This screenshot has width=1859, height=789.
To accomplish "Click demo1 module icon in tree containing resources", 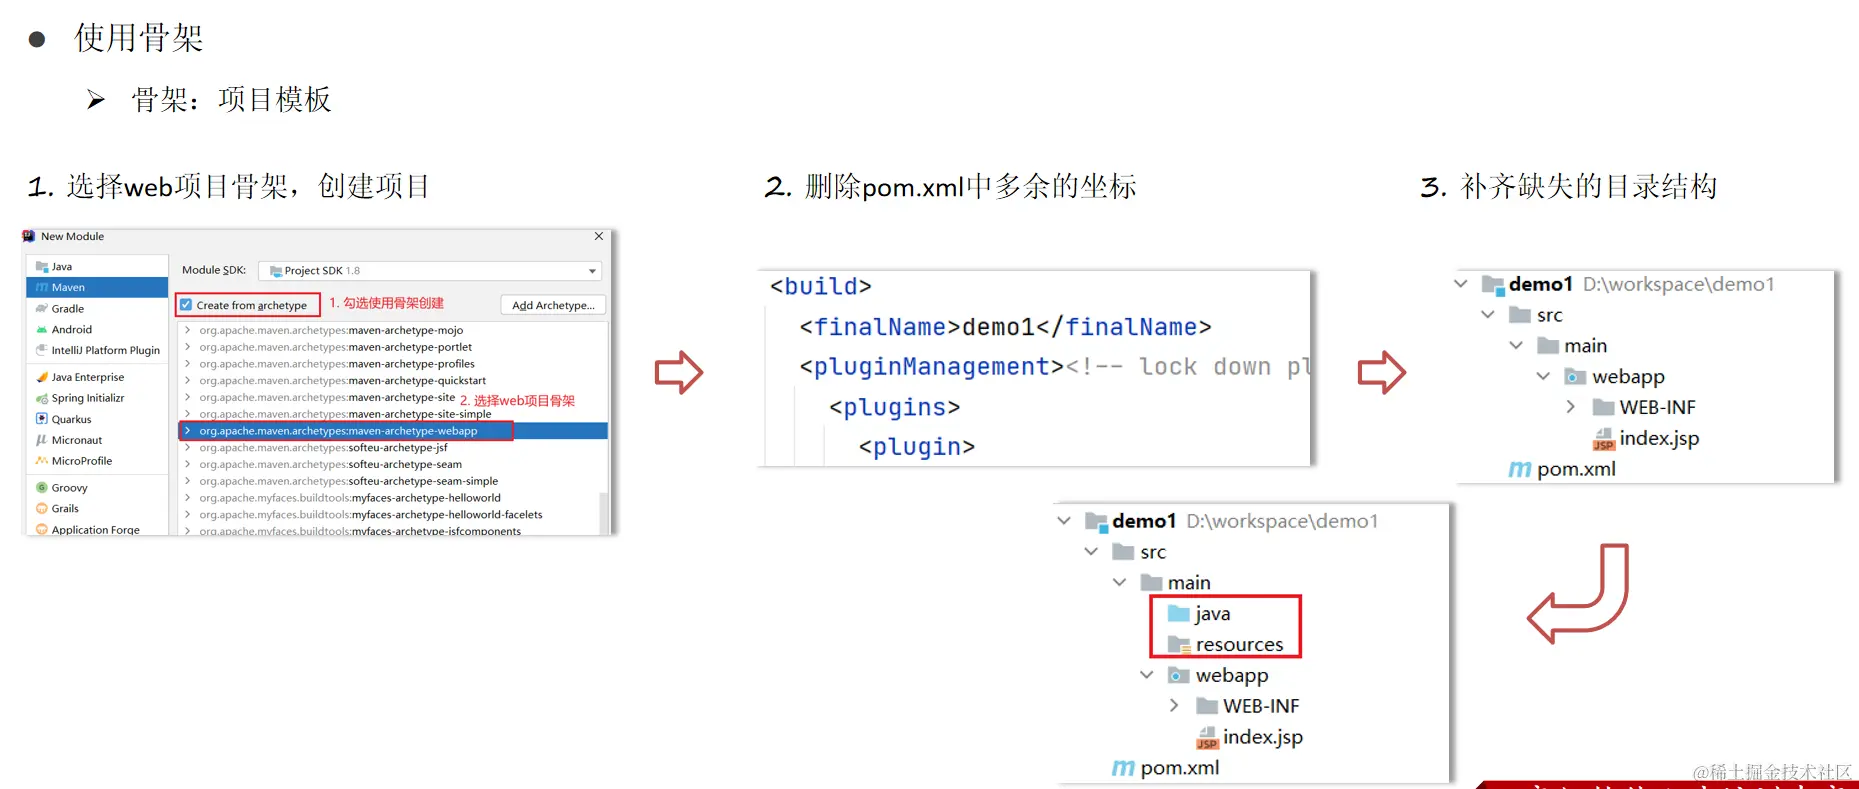I will 1096,522.
